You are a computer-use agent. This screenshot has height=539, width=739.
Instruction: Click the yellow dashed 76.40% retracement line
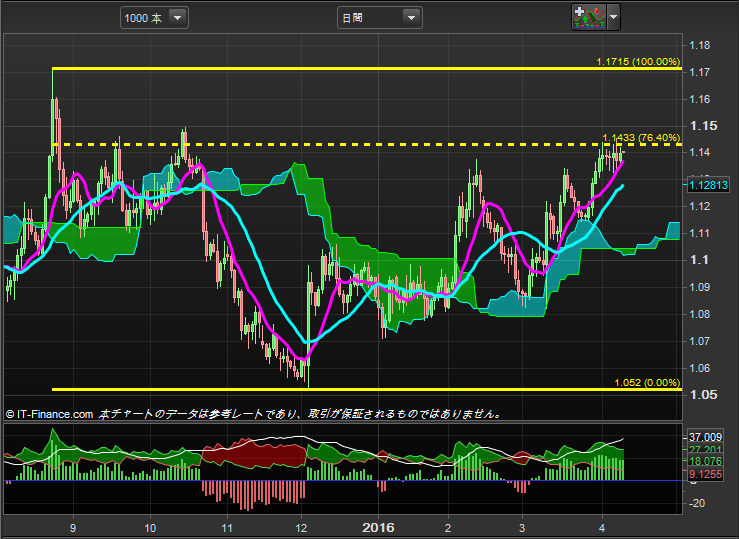point(367,144)
